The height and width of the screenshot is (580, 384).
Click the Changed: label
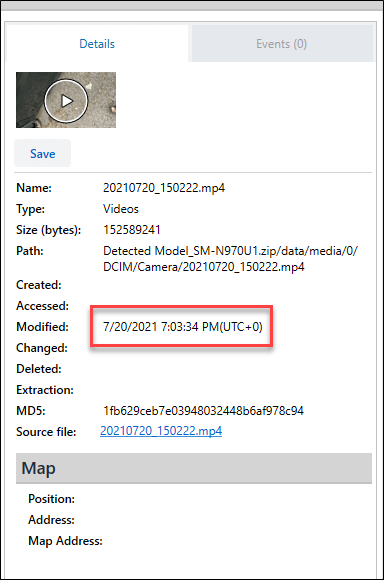point(42,348)
